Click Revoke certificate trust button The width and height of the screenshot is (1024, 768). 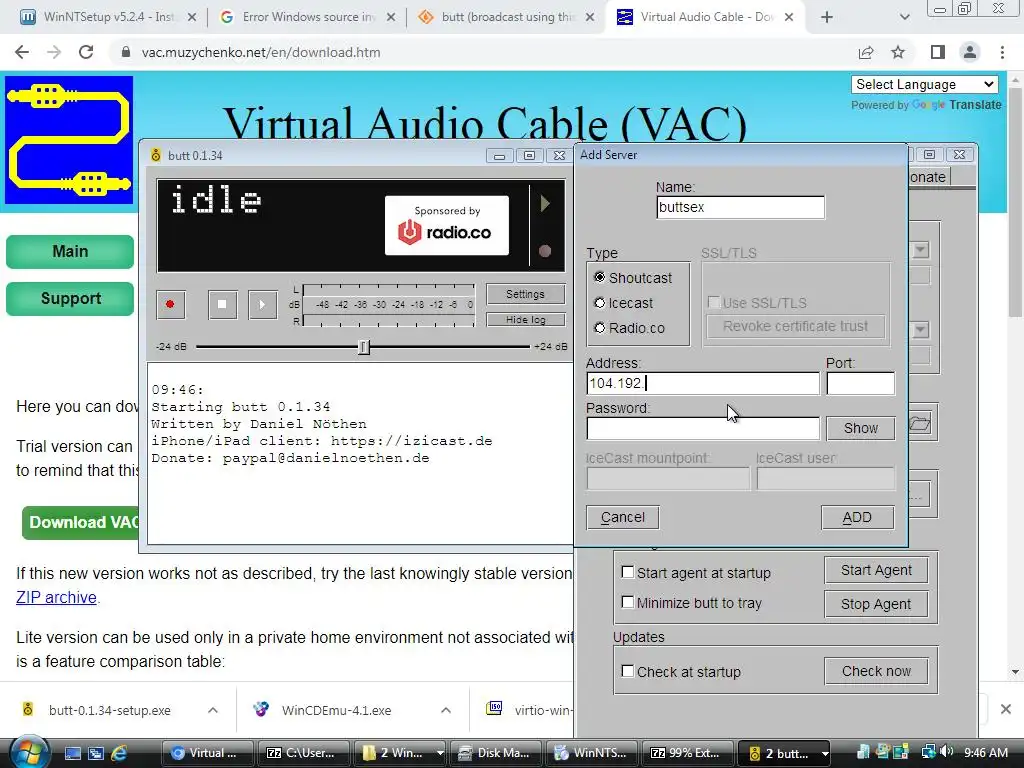coord(795,326)
